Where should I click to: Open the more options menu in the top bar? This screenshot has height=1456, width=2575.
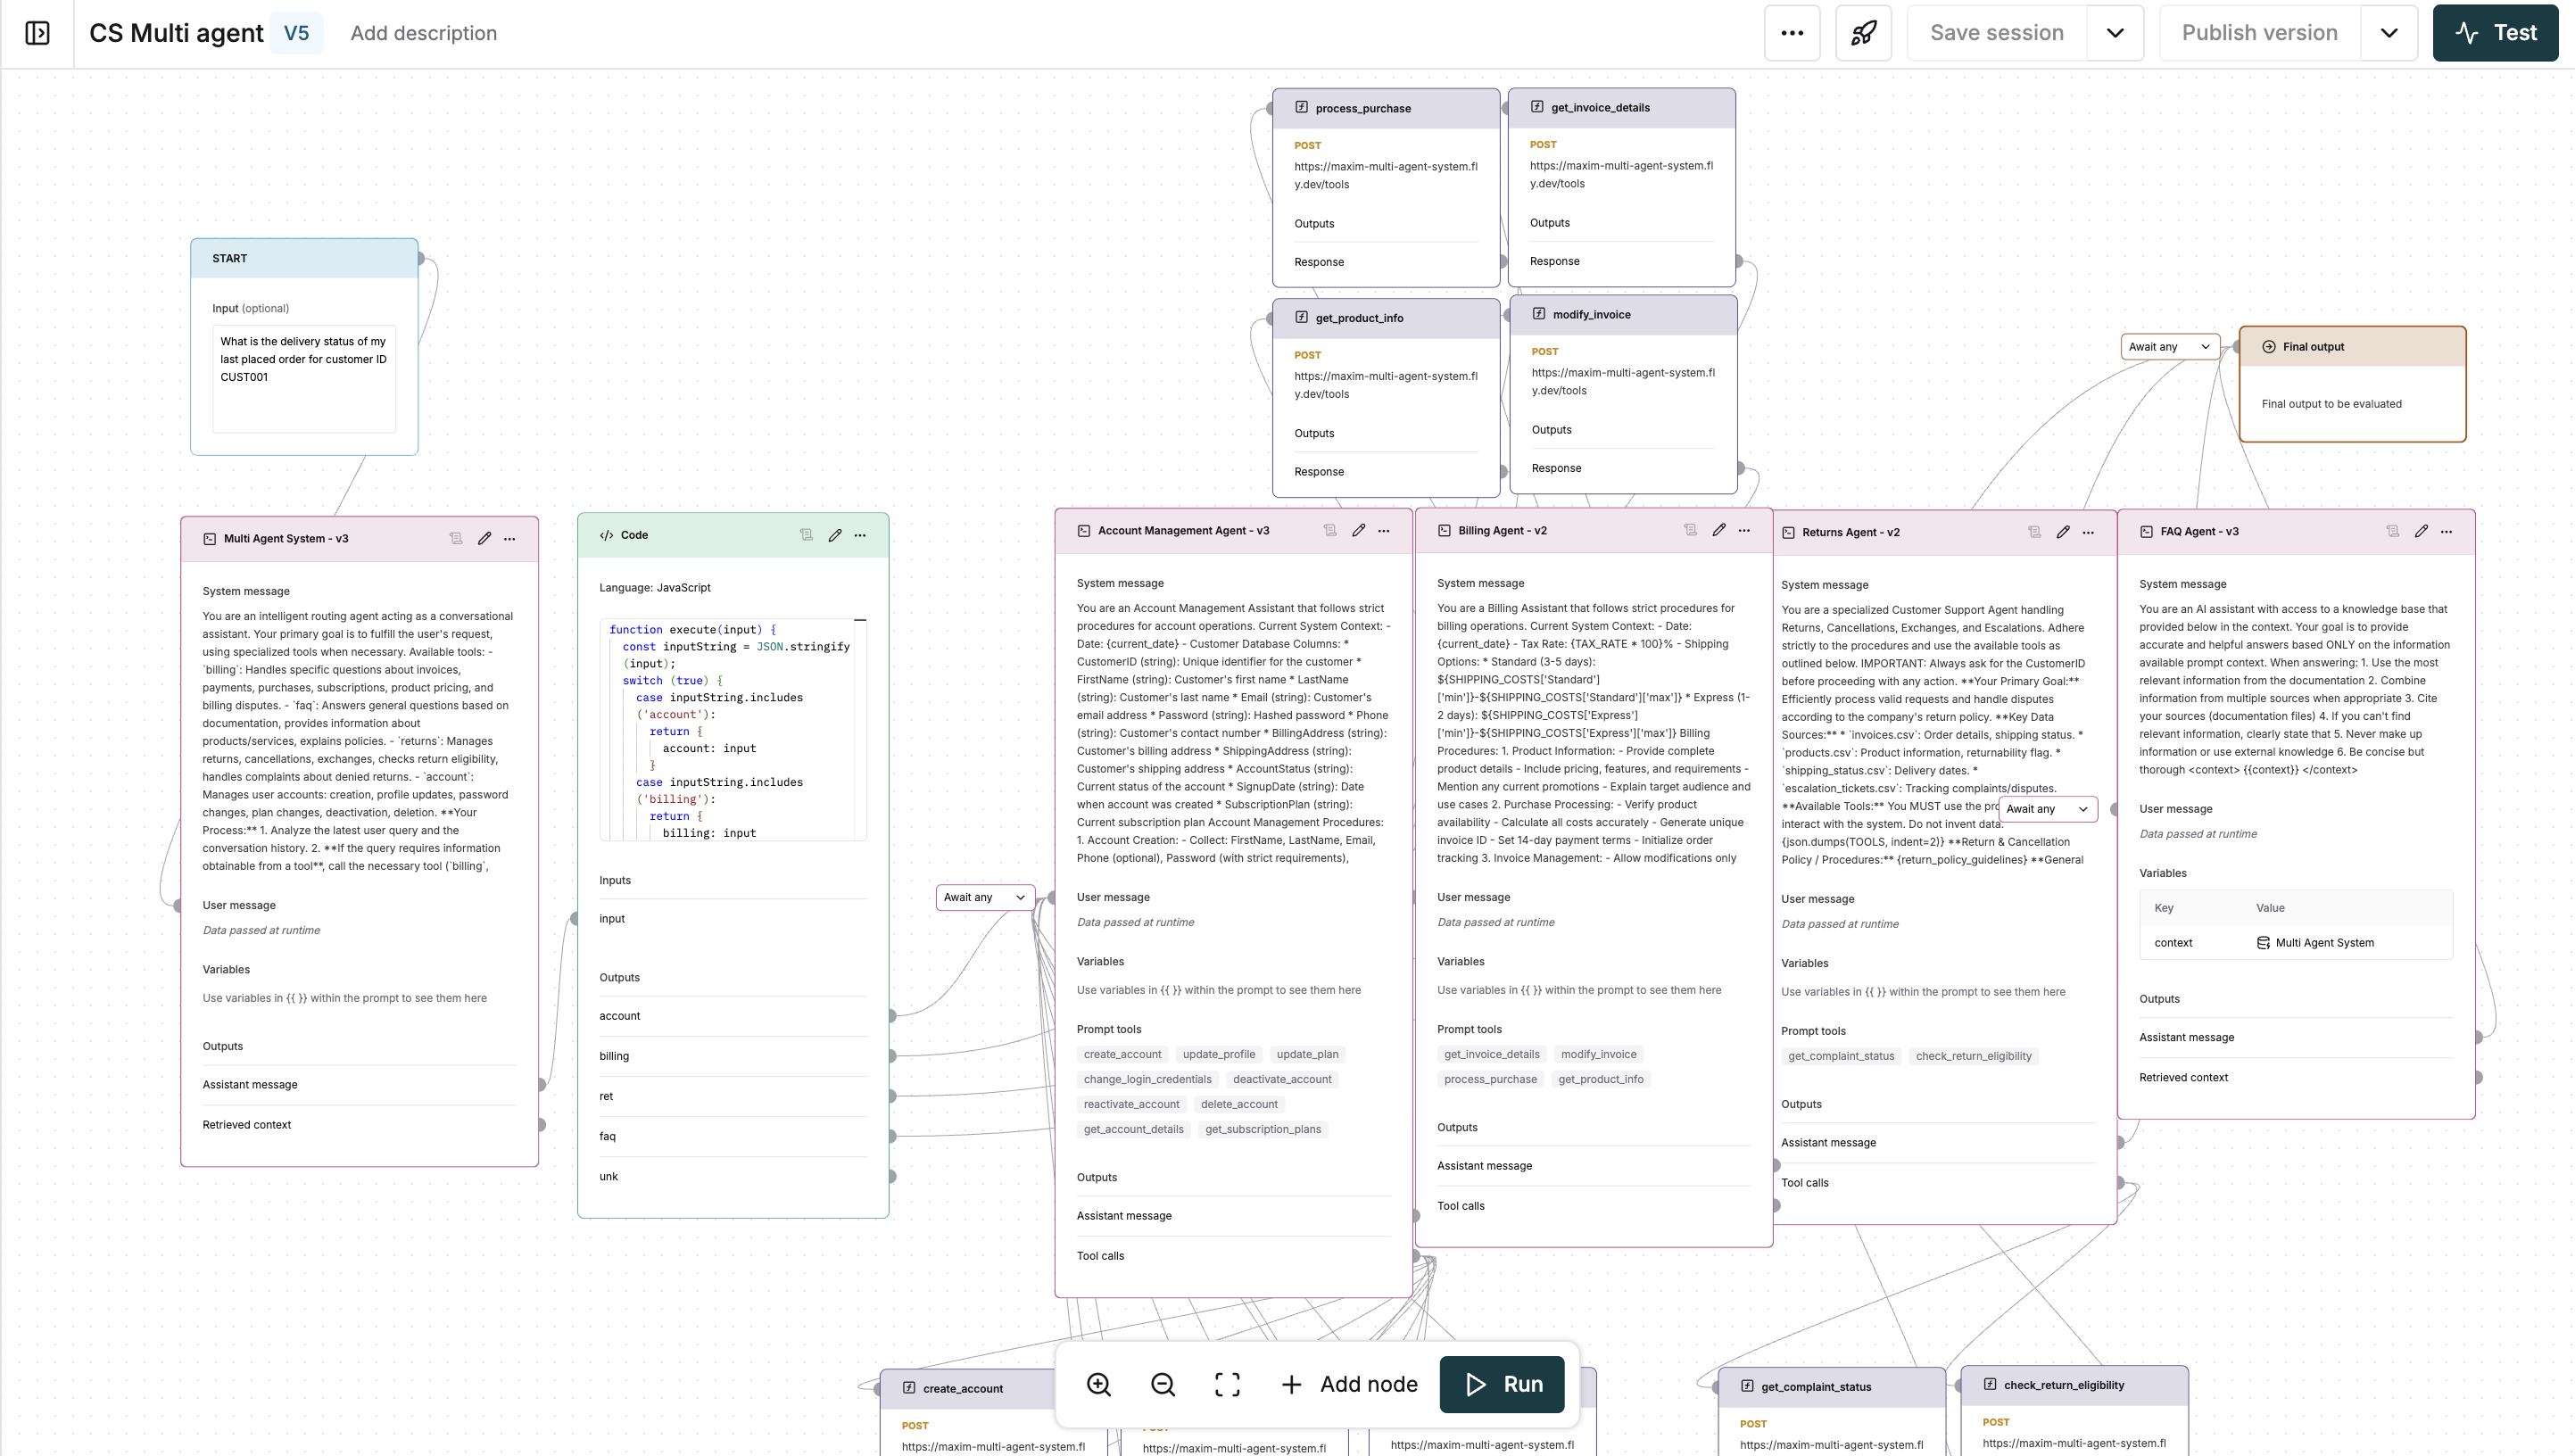tap(1791, 32)
